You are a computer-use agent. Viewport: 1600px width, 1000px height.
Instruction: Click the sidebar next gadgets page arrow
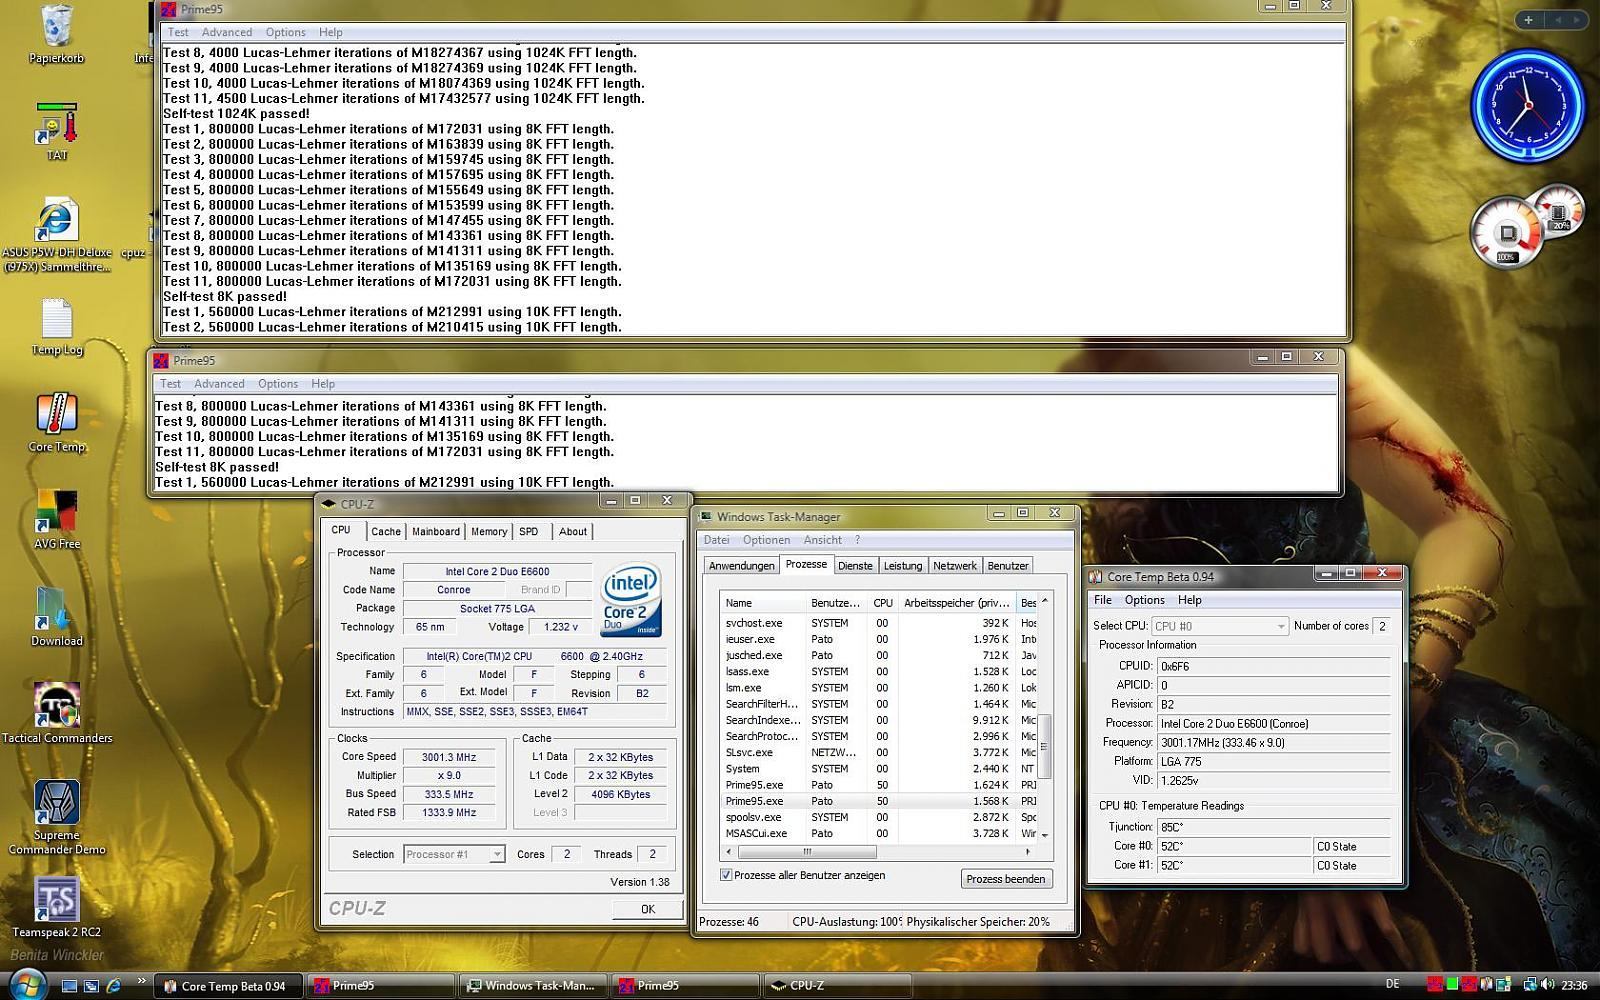[1578, 19]
